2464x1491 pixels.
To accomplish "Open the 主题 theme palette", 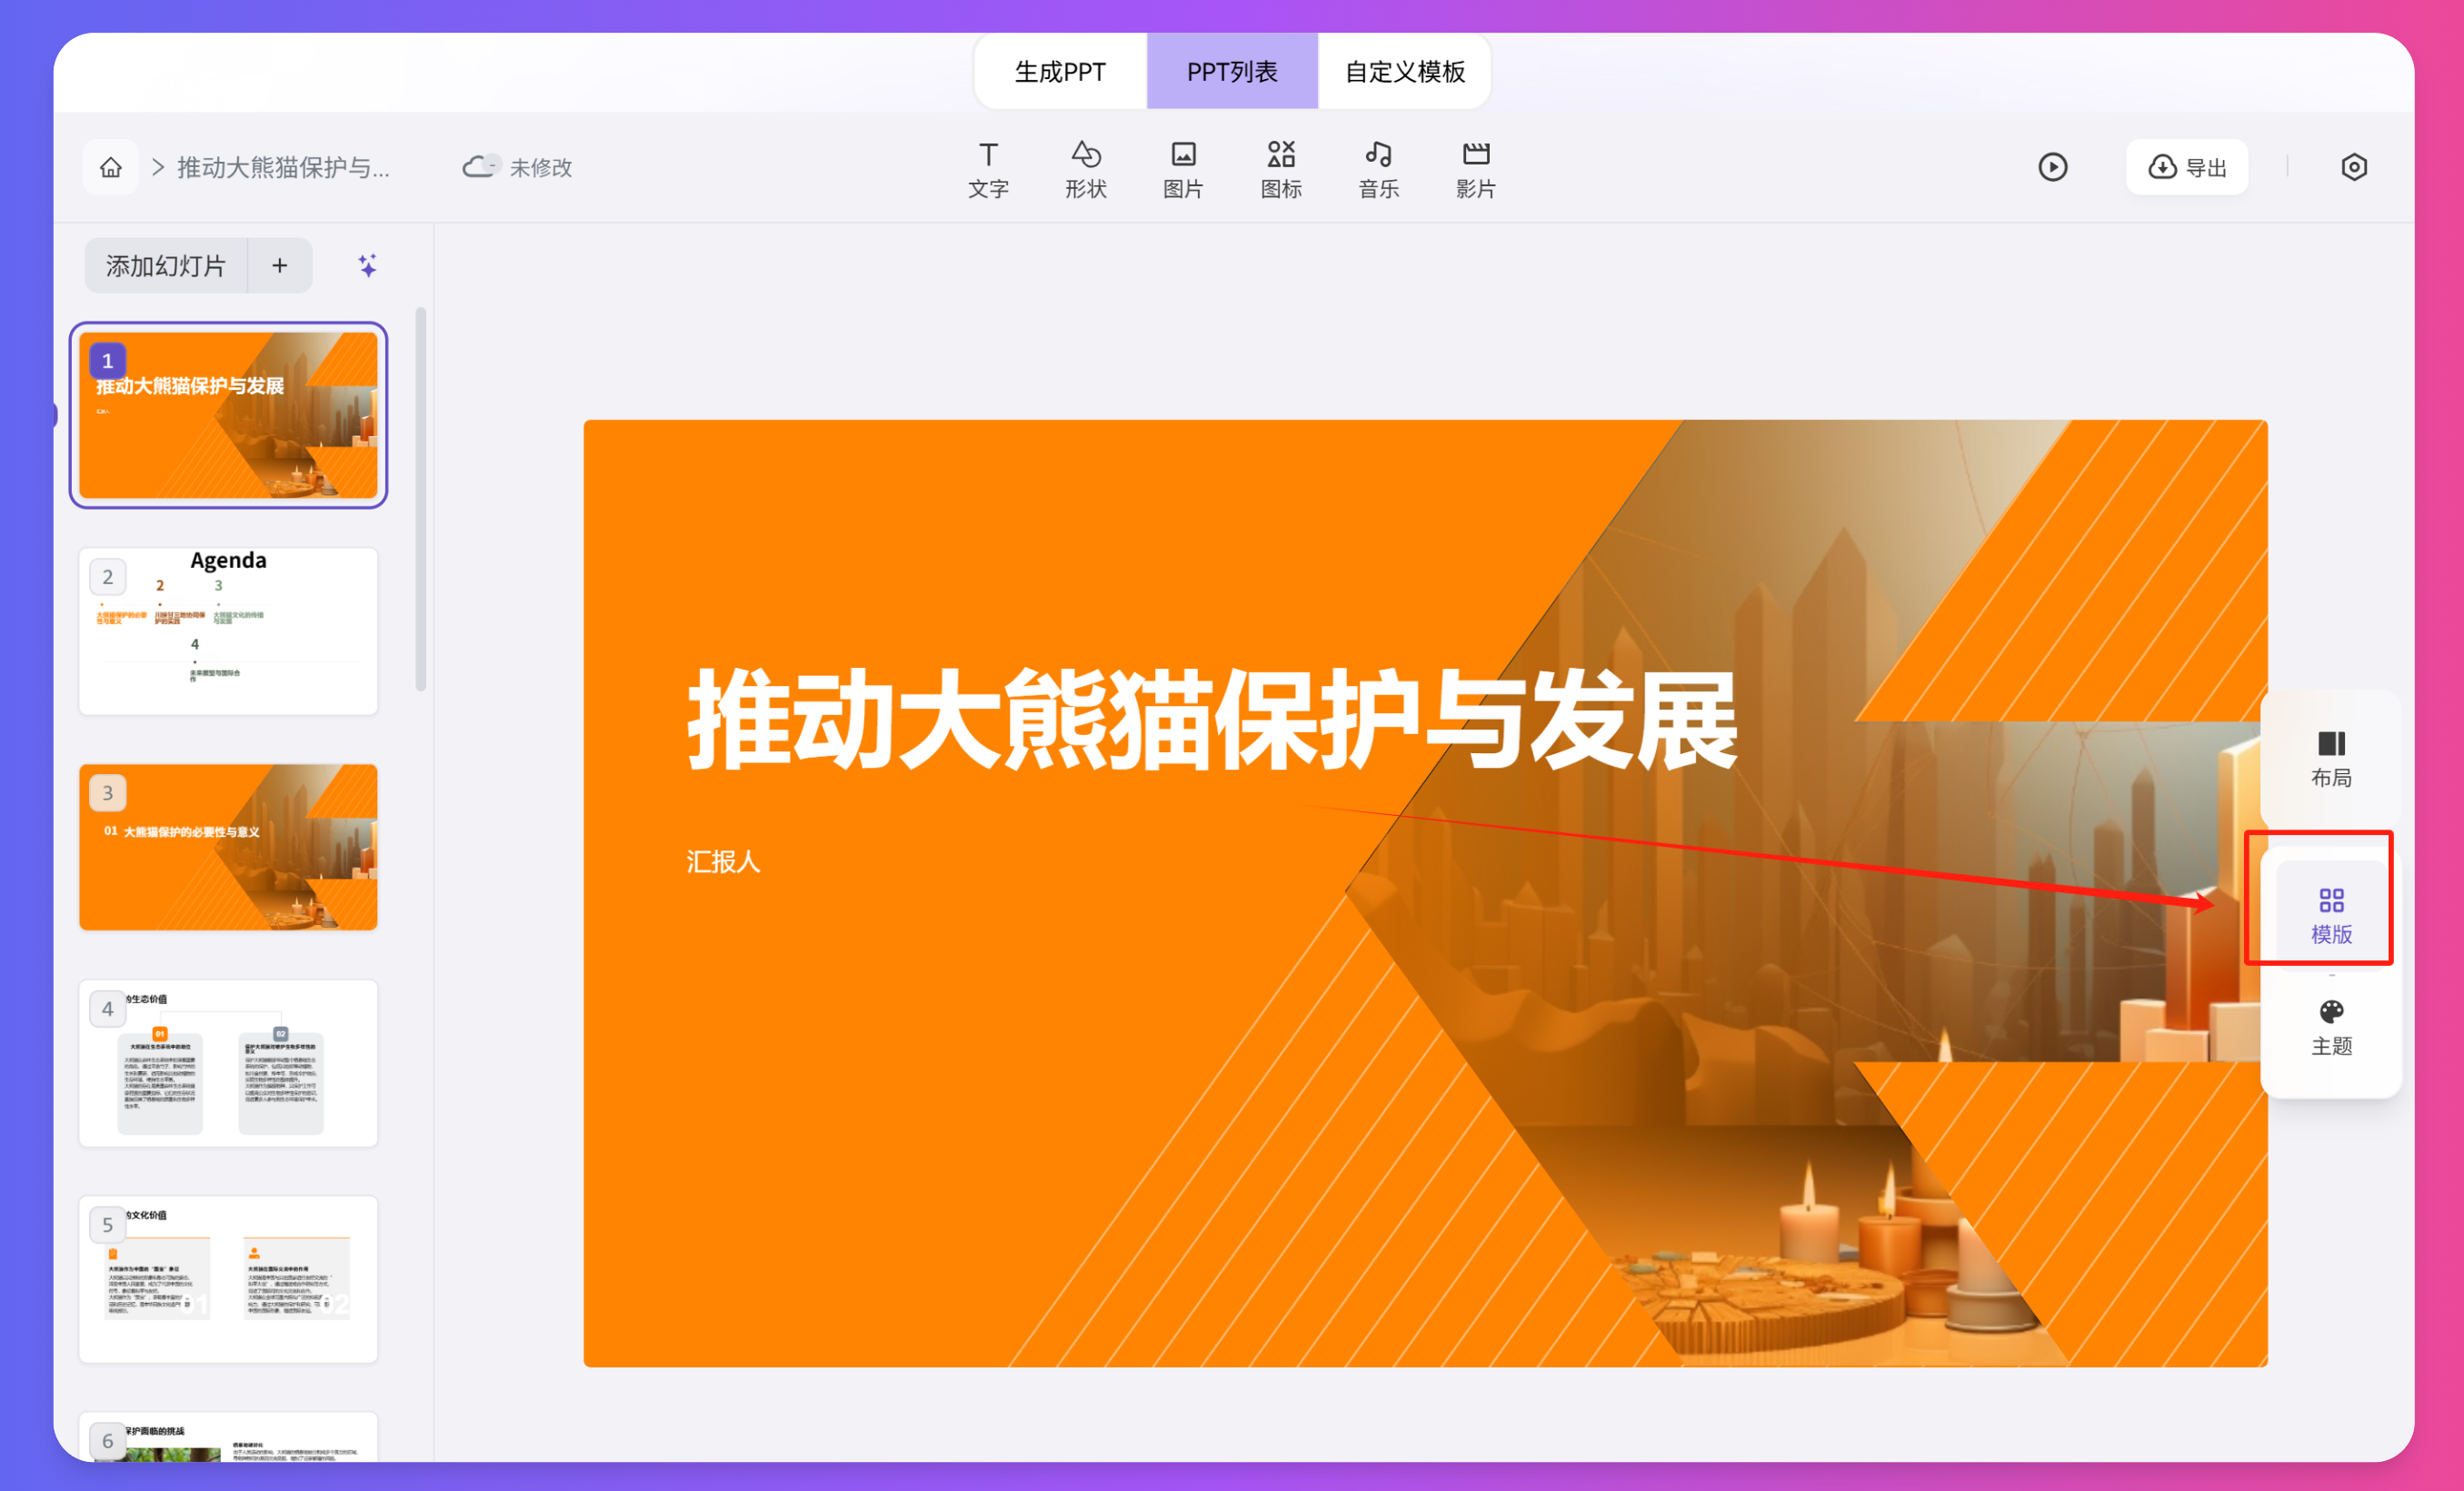I will (2330, 1026).
